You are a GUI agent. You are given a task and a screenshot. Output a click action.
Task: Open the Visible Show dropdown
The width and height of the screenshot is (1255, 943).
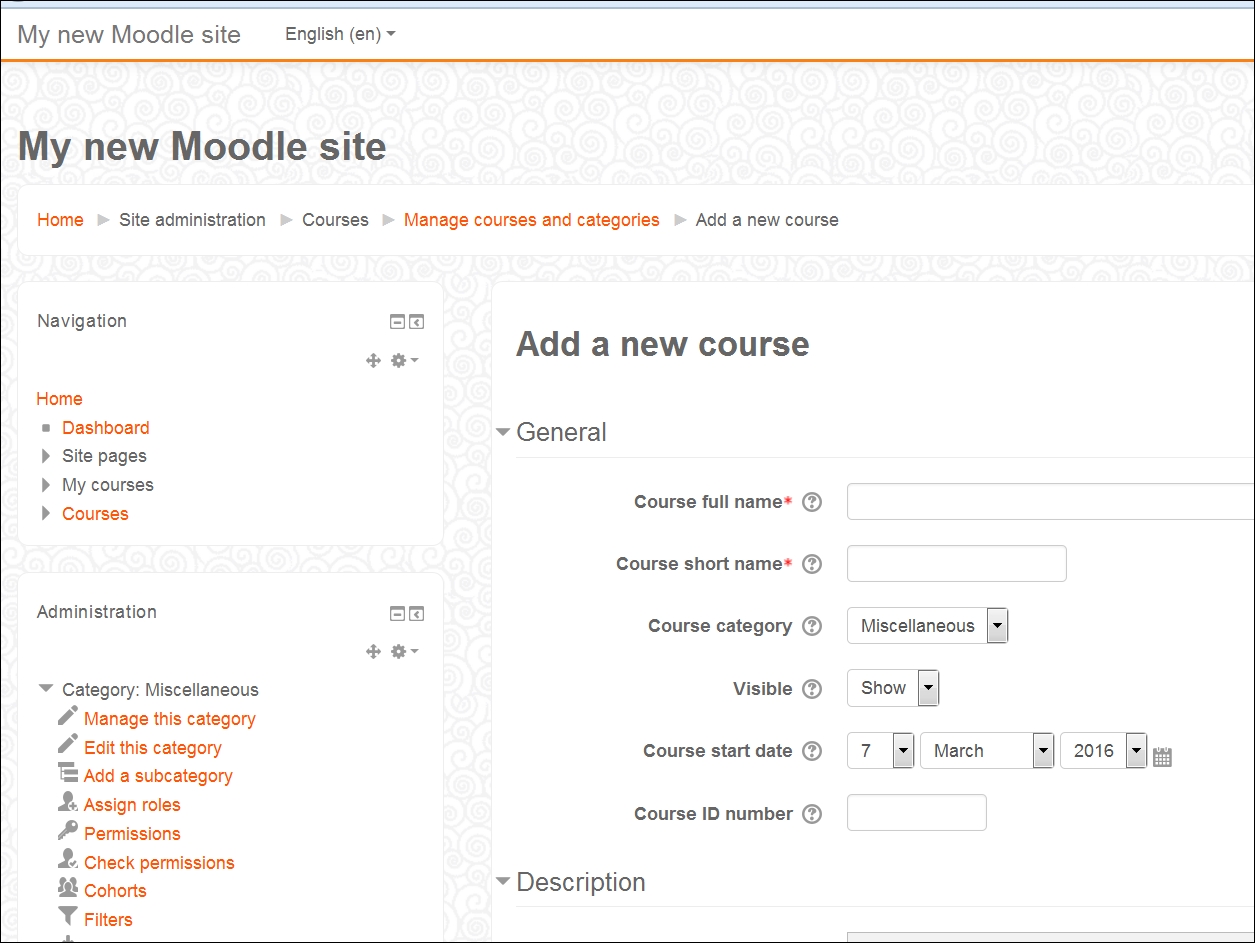pyautogui.click(x=893, y=688)
